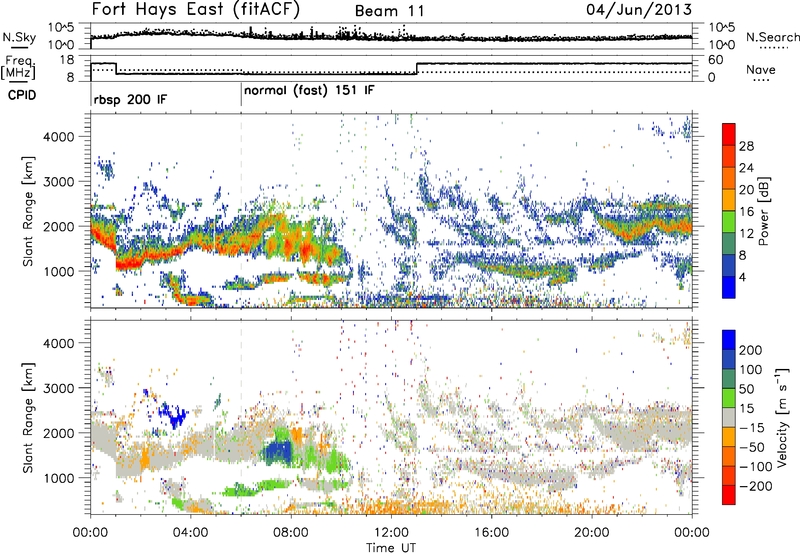Click the light green segment of the power colorbar
Screen dimensions: 800x554
coord(729,222)
